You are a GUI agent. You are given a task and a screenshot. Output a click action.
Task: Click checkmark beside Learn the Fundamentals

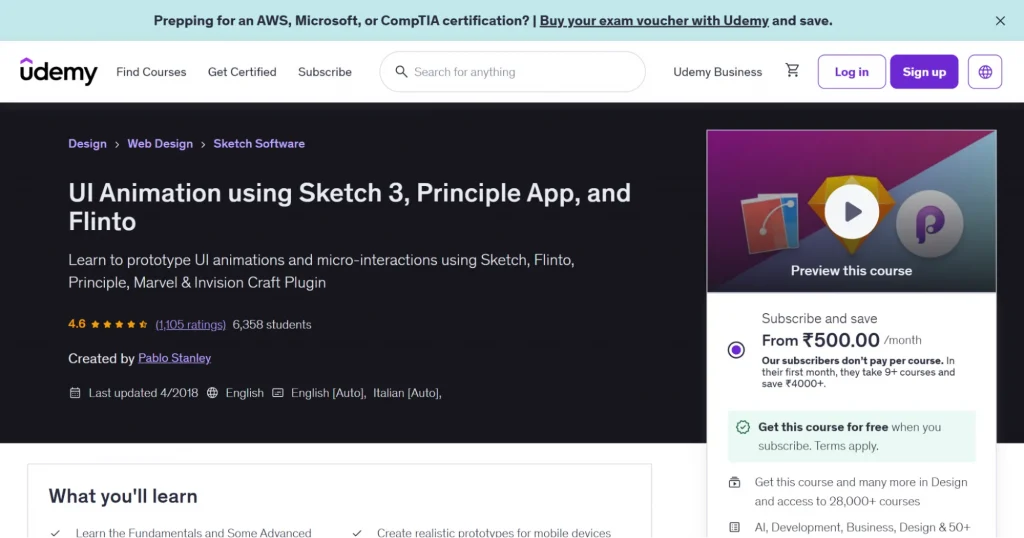[x=56, y=533]
